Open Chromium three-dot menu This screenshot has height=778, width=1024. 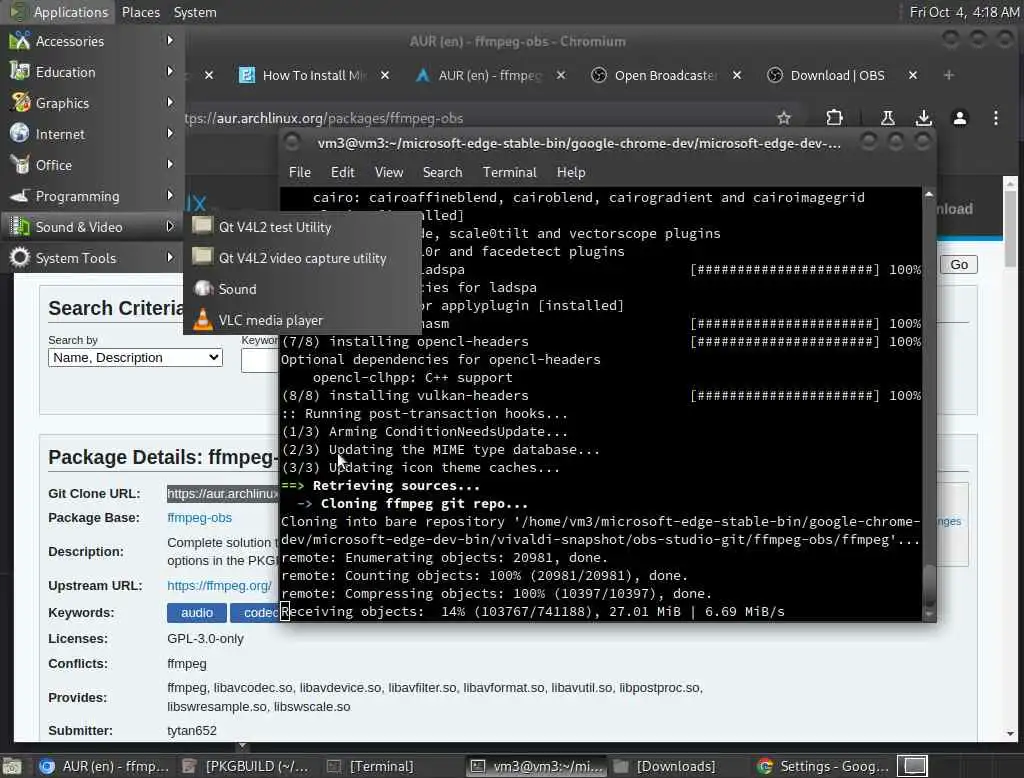(x=995, y=118)
